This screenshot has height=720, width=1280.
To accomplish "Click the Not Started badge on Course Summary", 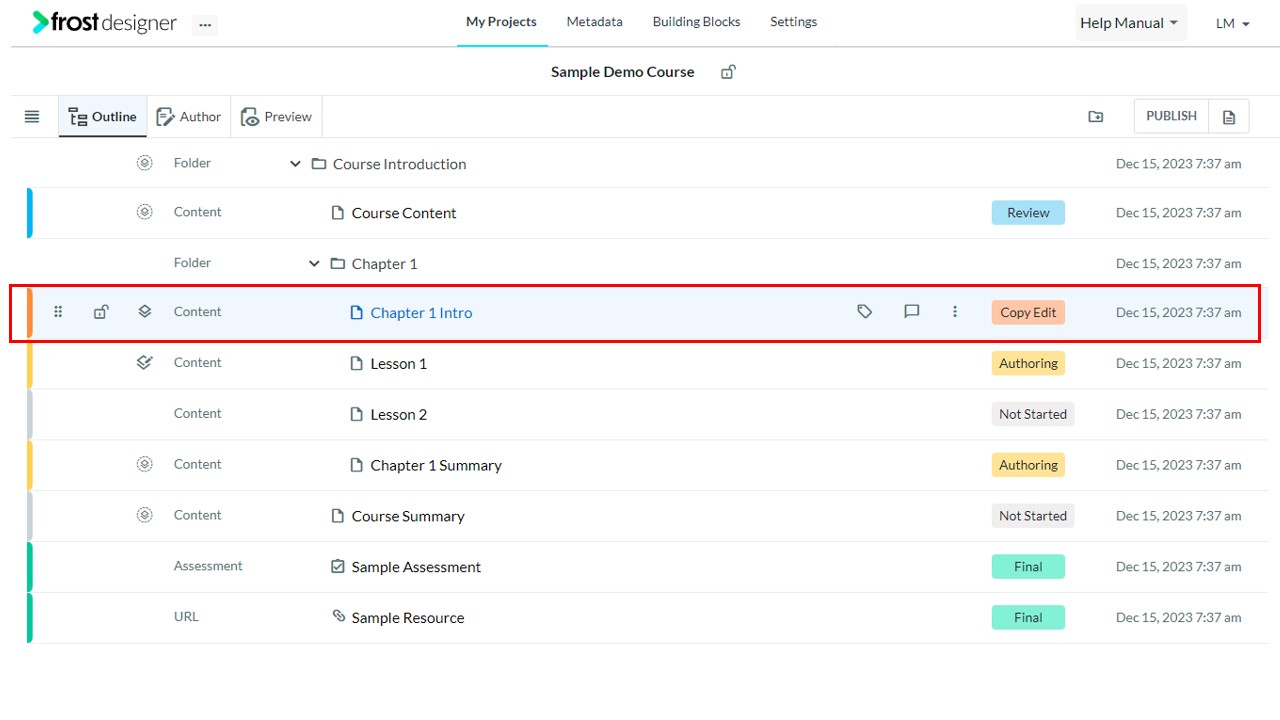I will 1033,516.
